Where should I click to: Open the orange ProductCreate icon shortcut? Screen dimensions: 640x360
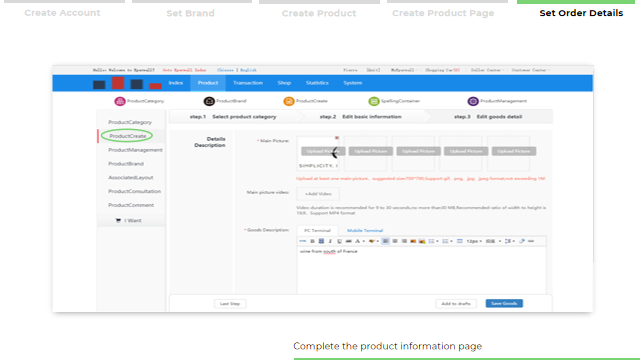point(289,101)
